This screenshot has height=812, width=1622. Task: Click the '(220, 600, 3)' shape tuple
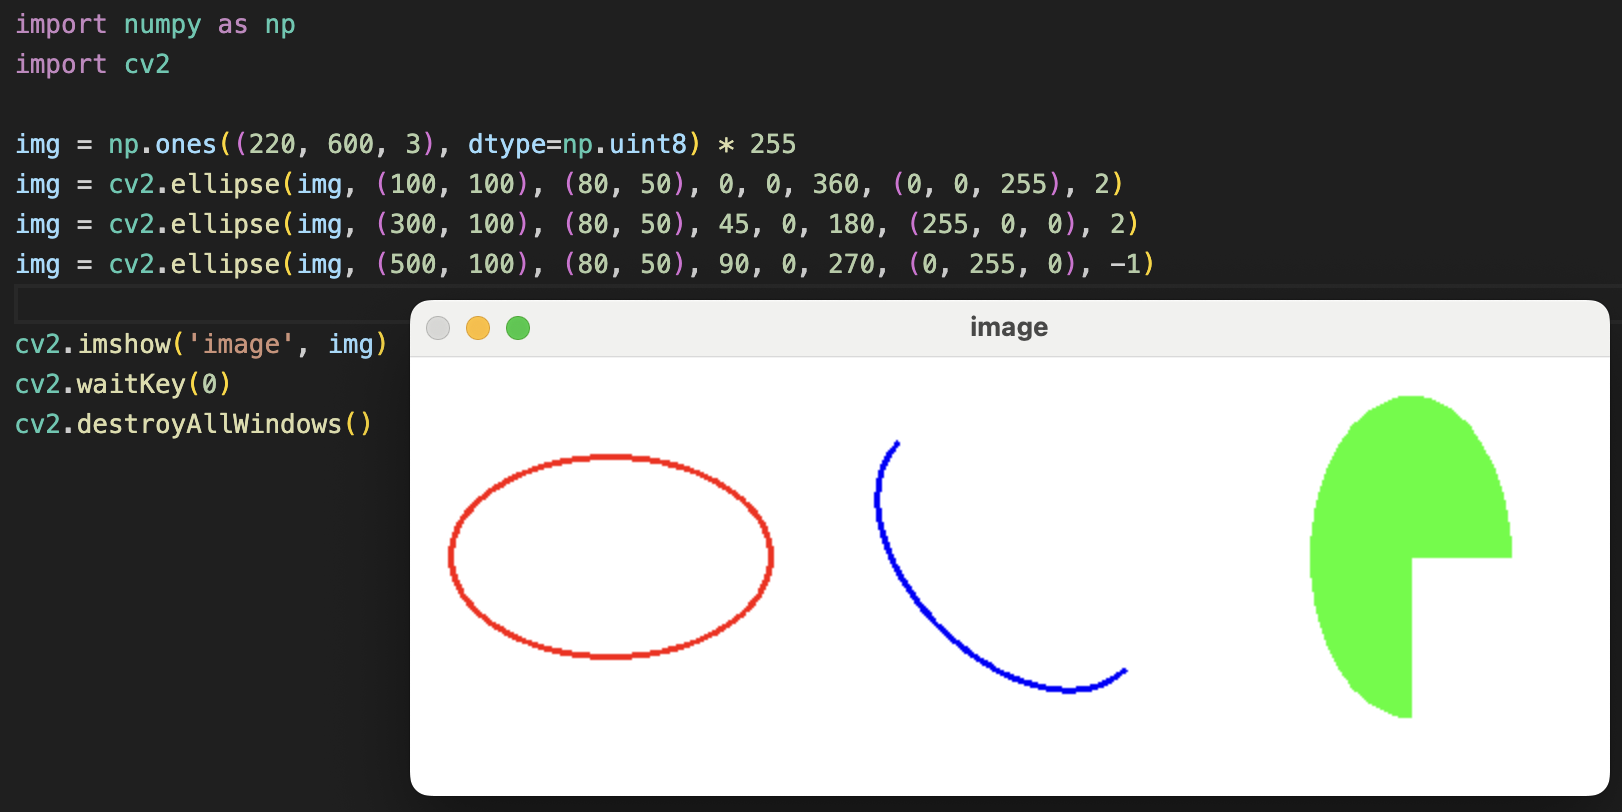tap(334, 144)
